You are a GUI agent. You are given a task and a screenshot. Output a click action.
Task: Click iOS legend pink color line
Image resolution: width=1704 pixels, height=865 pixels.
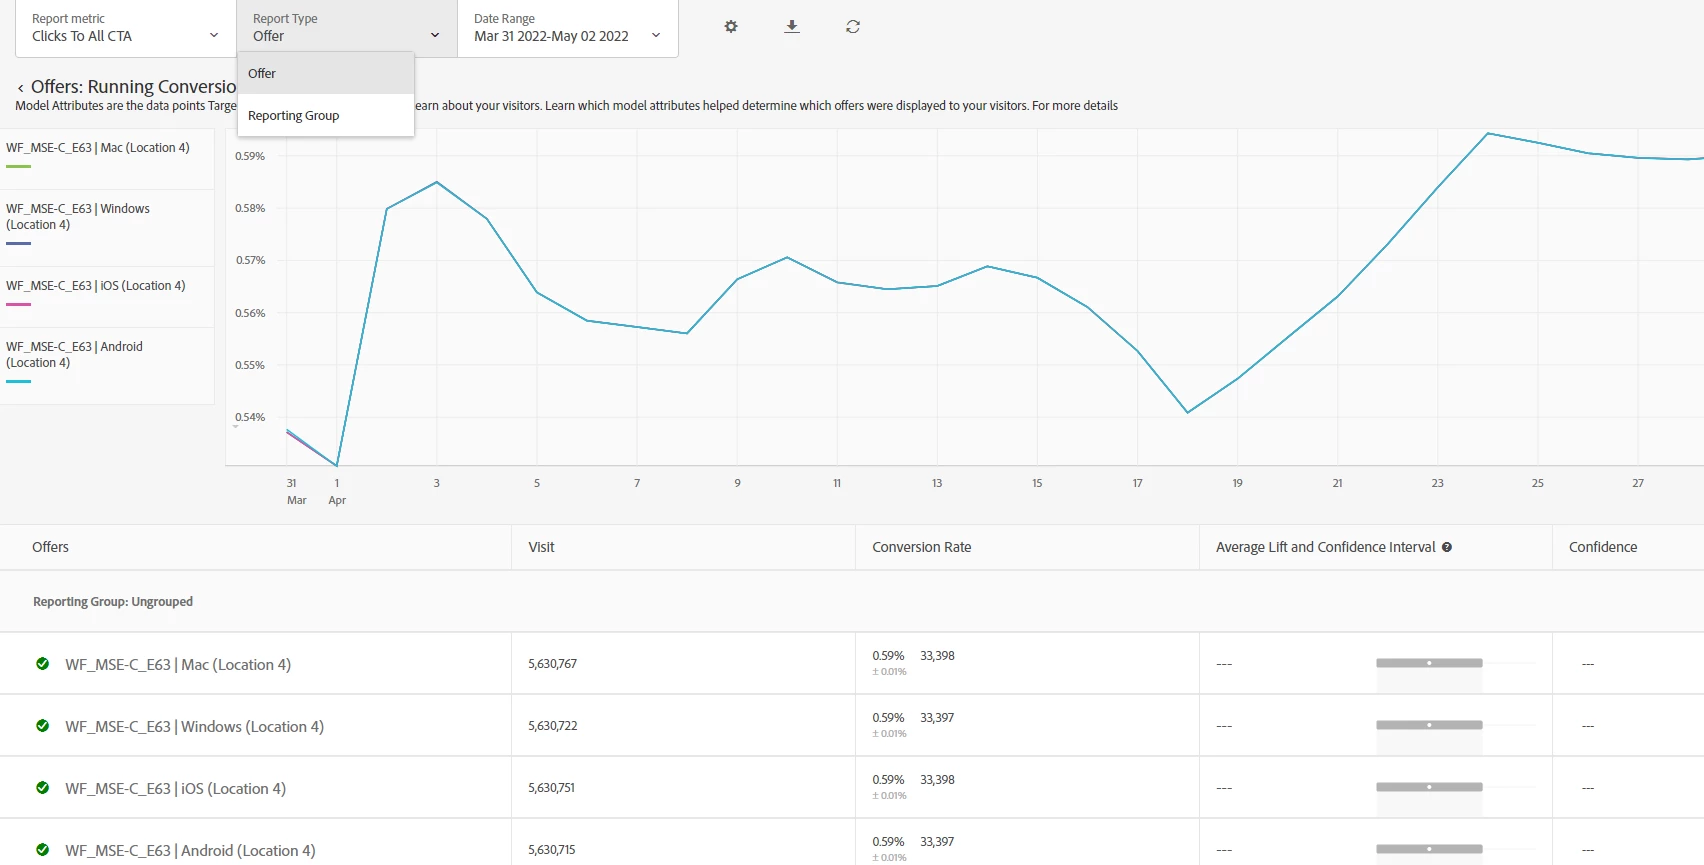coord(18,305)
